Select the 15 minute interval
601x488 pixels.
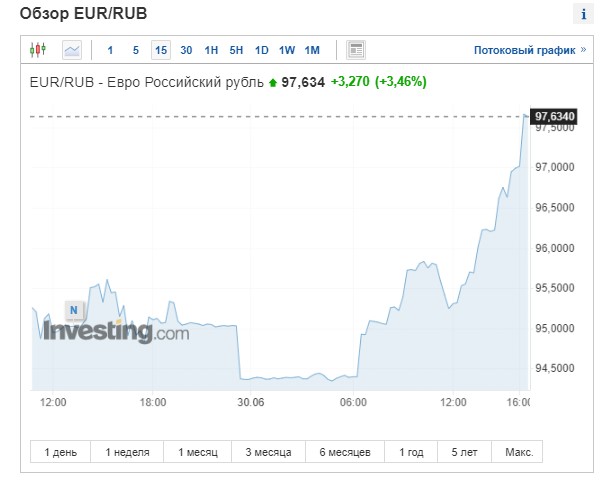point(161,50)
